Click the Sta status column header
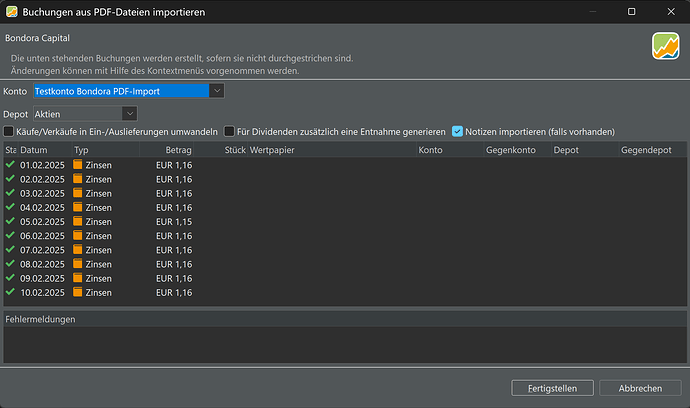 pos(11,150)
